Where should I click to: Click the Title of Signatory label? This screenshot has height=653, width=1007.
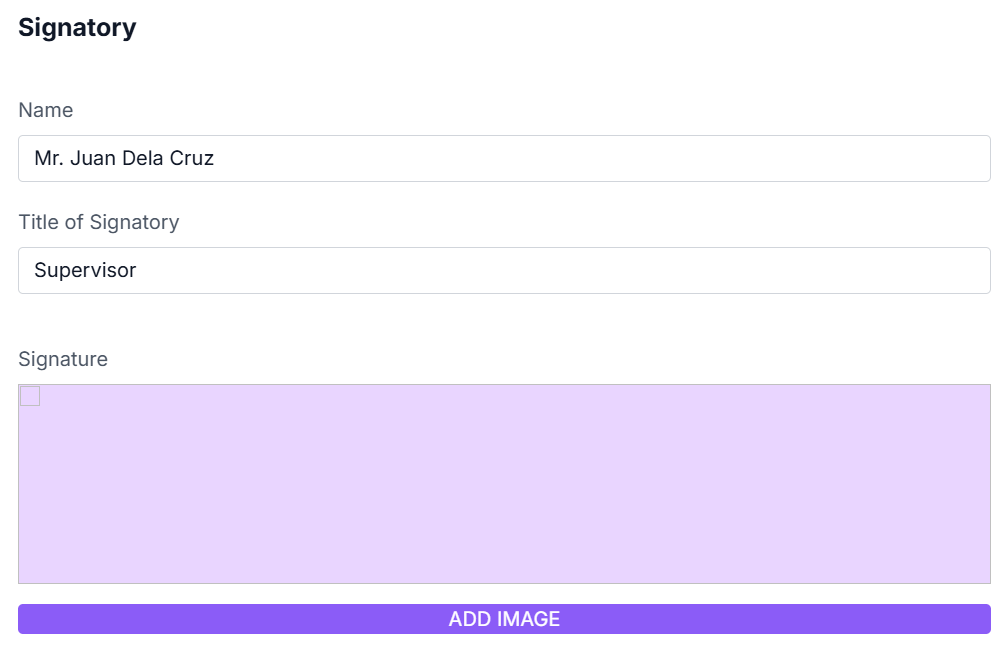pyautogui.click(x=99, y=222)
